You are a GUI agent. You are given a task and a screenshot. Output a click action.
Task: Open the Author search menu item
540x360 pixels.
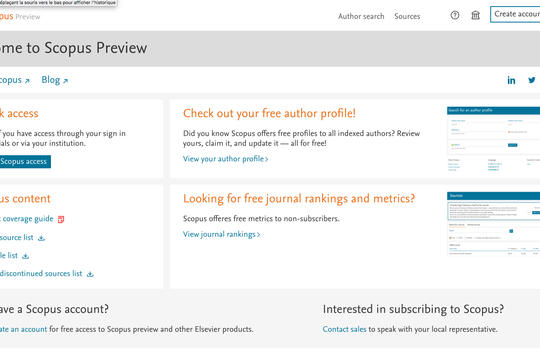(x=361, y=16)
